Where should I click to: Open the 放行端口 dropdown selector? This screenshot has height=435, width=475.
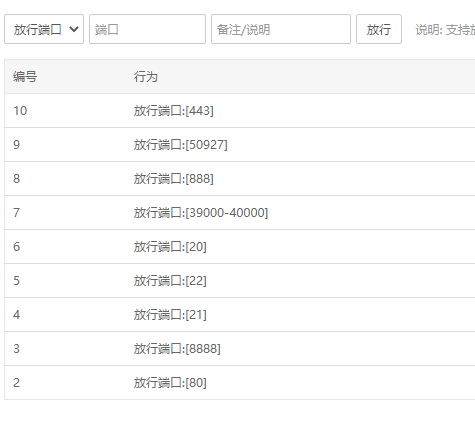(44, 29)
